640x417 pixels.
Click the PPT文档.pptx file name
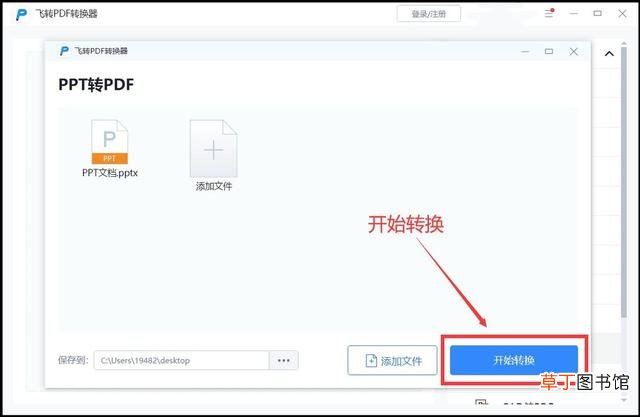110,173
